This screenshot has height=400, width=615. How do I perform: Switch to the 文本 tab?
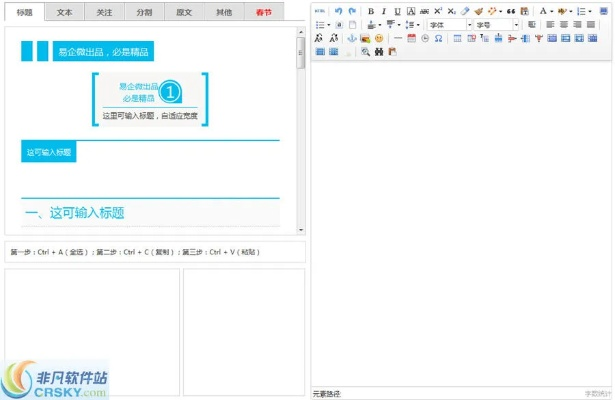64,12
